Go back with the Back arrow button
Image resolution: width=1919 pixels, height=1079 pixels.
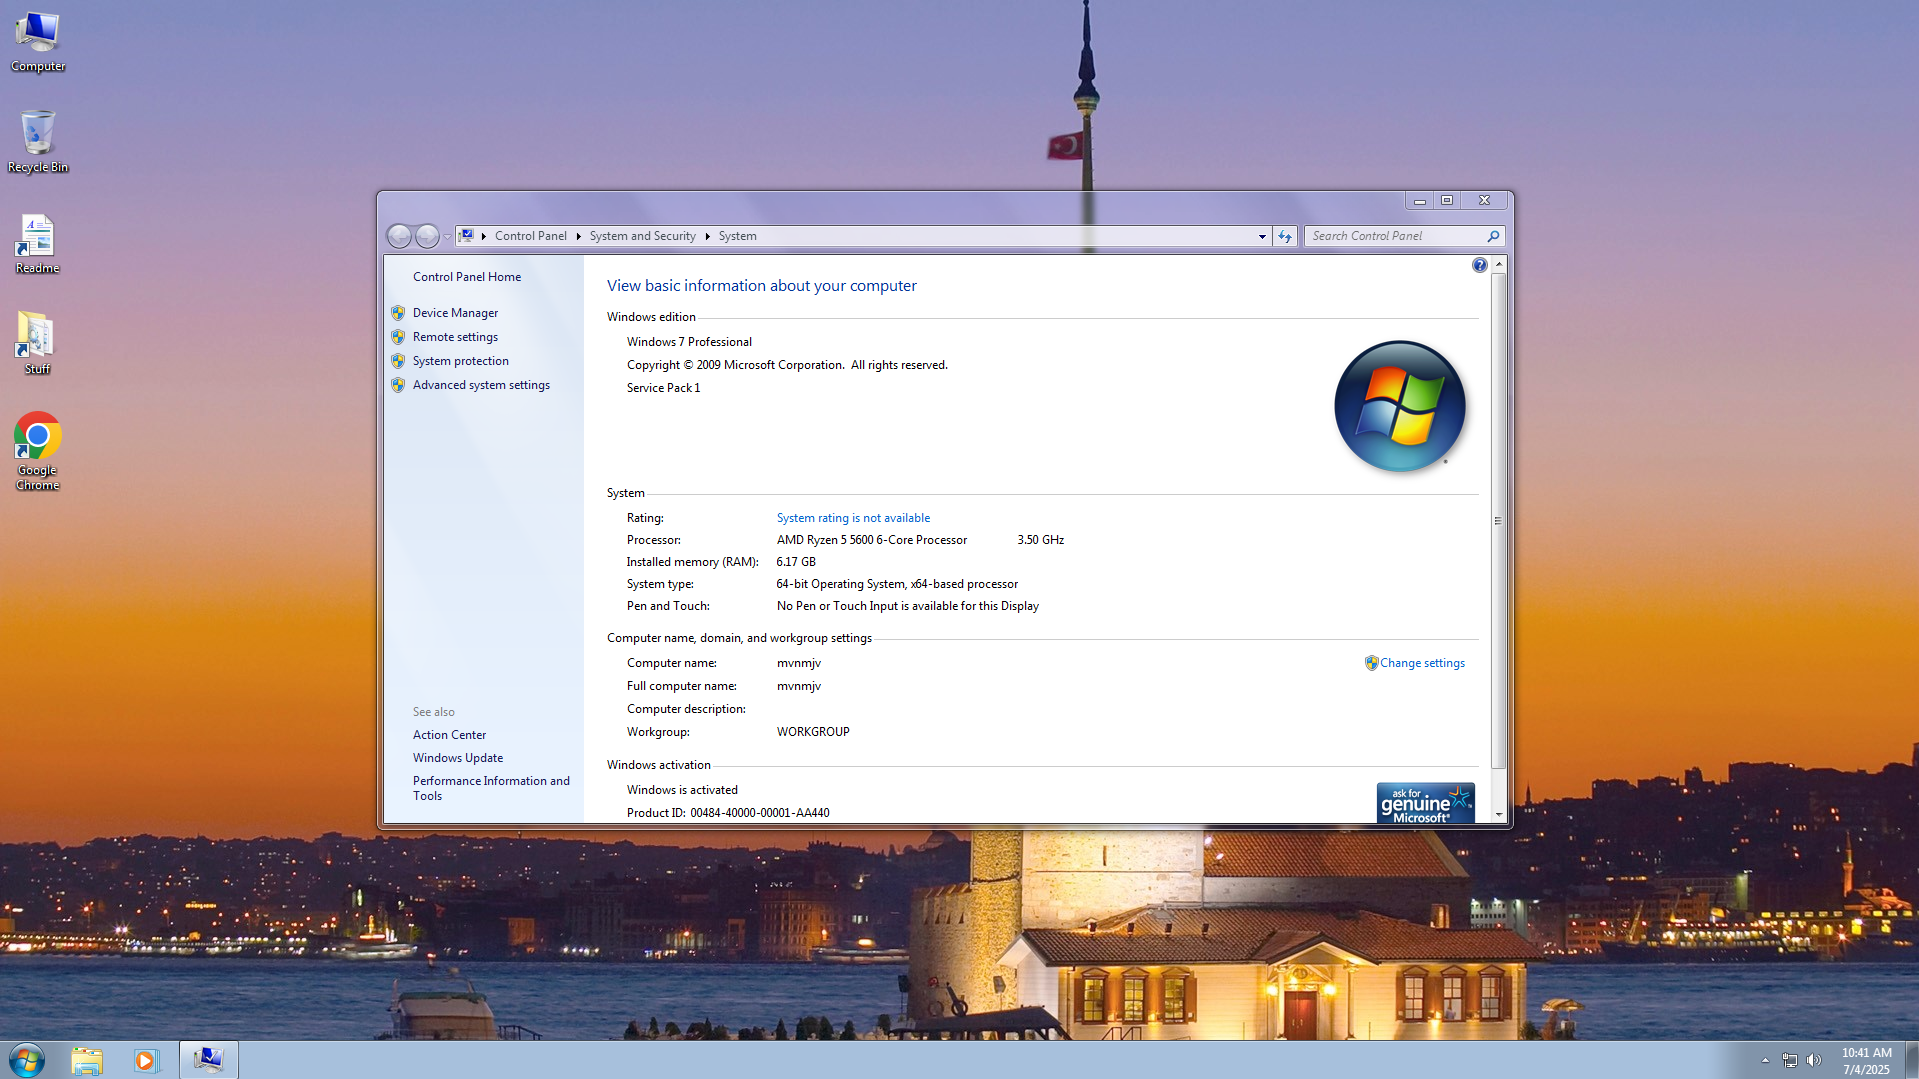click(x=399, y=236)
